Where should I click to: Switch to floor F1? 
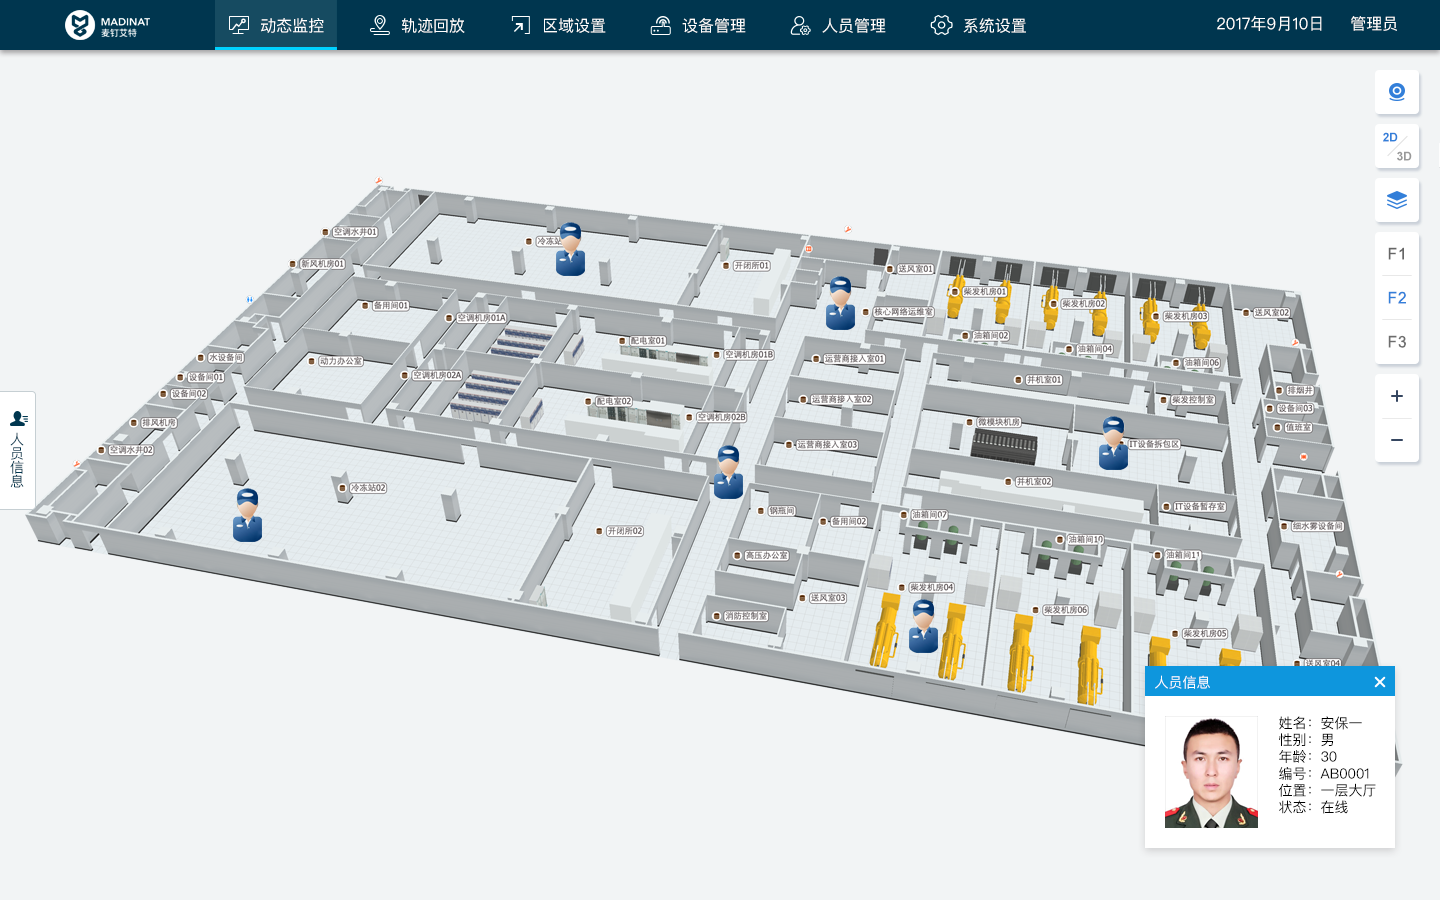click(1397, 254)
